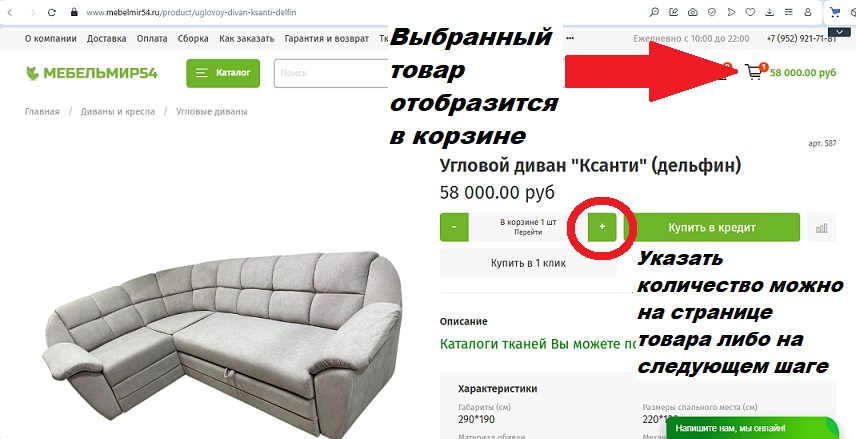Open browser downloads arrow icon

click(x=769, y=12)
